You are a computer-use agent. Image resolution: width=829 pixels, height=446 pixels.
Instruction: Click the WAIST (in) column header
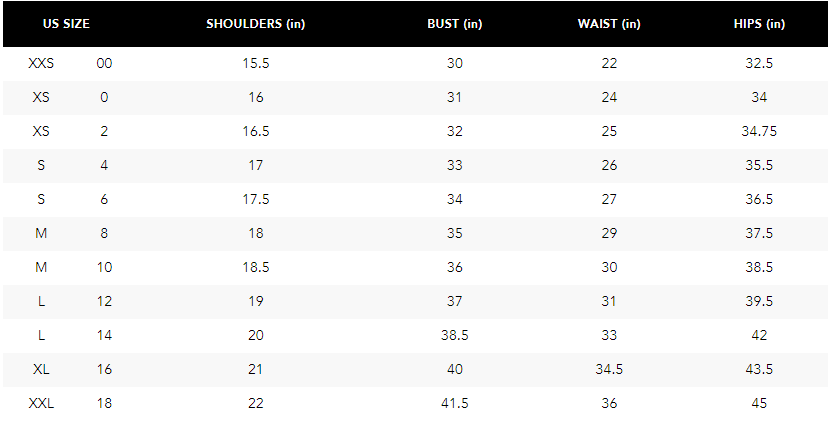tap(609, 24)
